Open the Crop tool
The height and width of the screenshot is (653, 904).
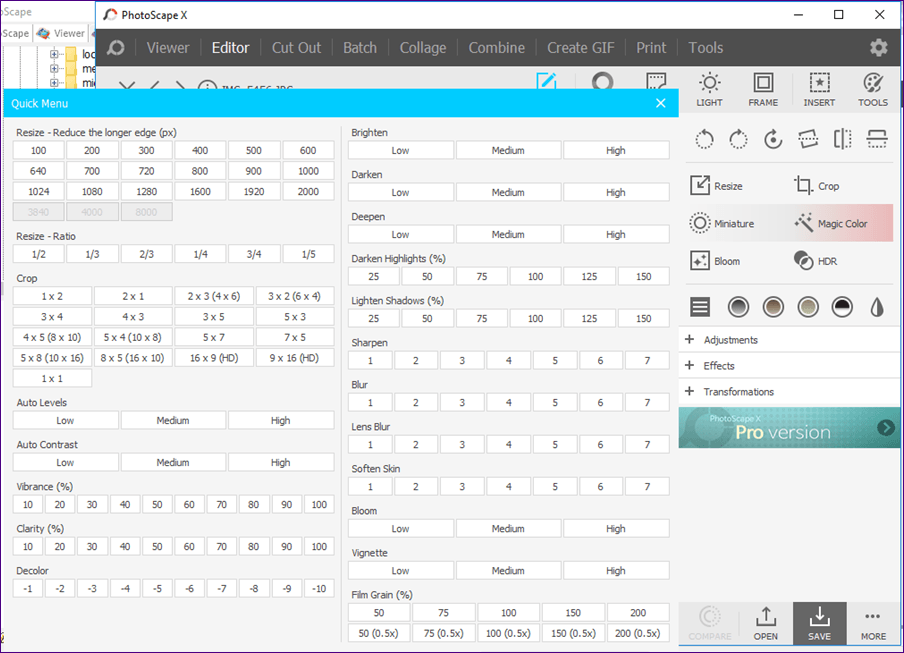(x=817, y=186)
